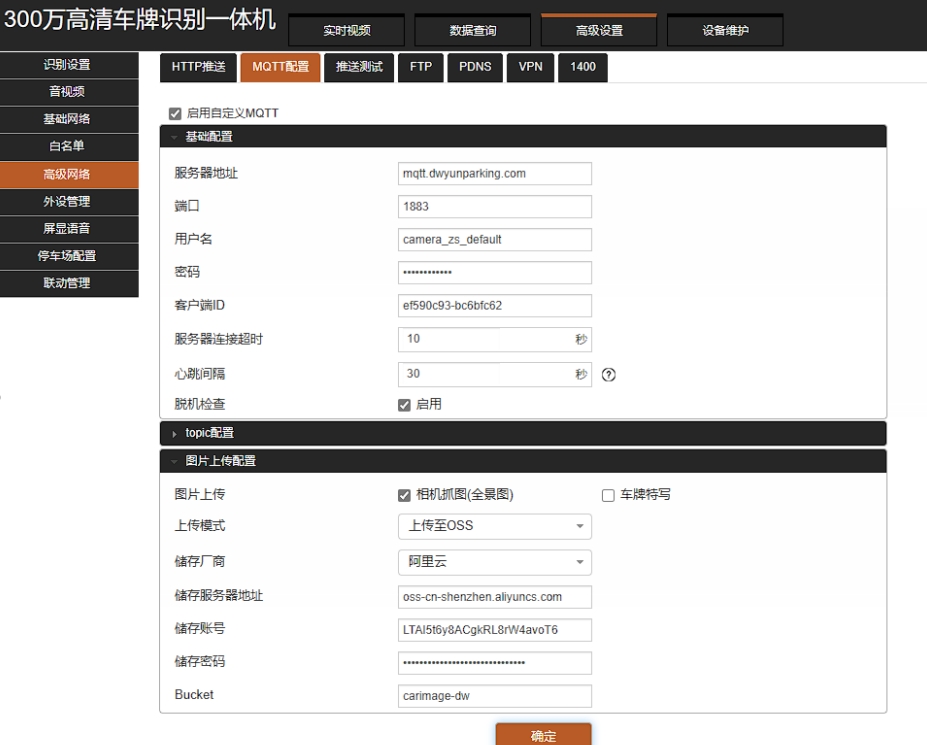
Task: Open the 上传模式 dropdown showing 上传至OSS
Action: [494, 525]
